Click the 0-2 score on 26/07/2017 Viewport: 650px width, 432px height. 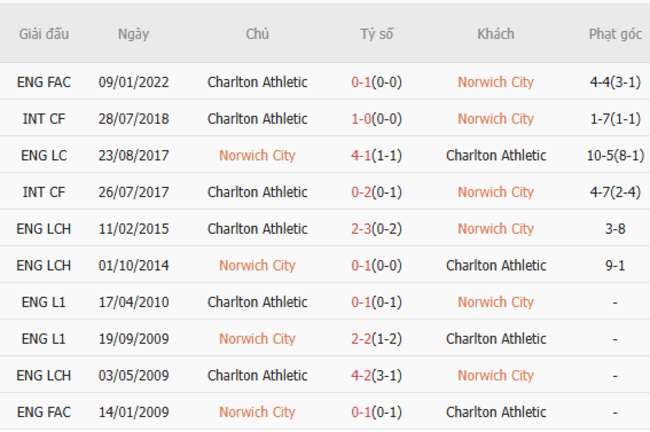click(x=361, y=192)
